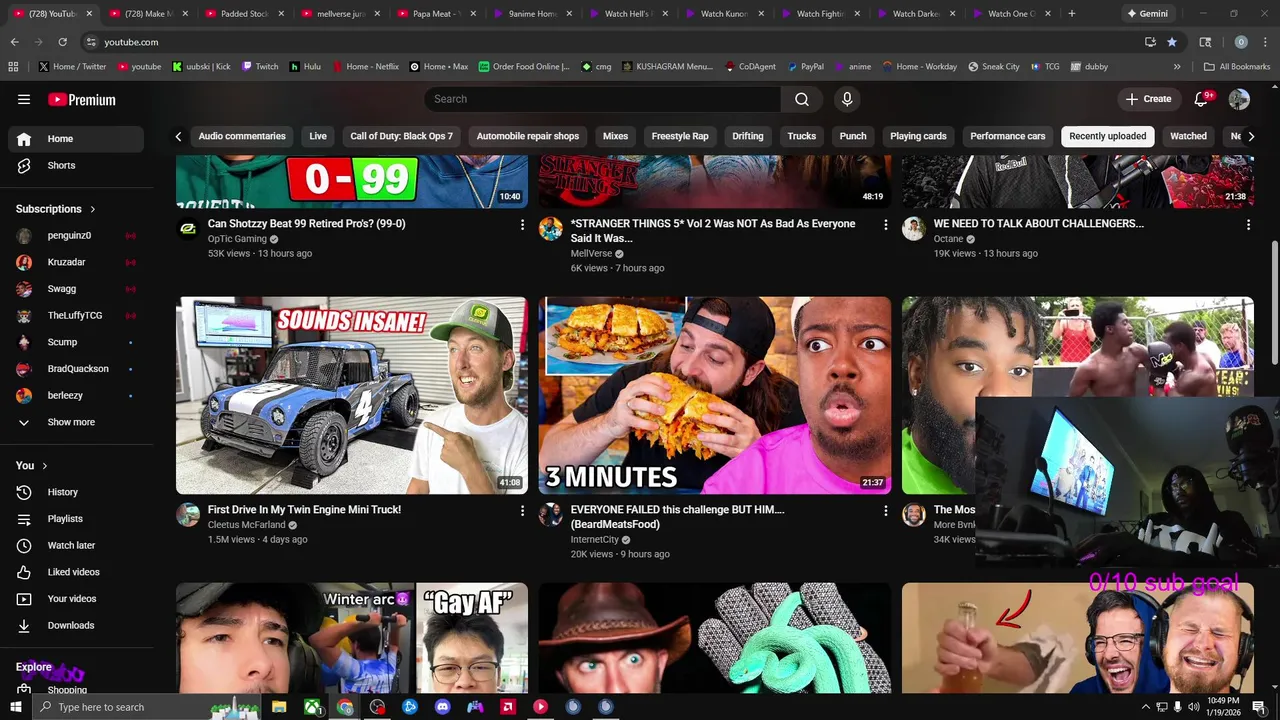Select the Automobile repair shops chip
The width and height of the screenshot is (1280, 720).
coord(528,136)
